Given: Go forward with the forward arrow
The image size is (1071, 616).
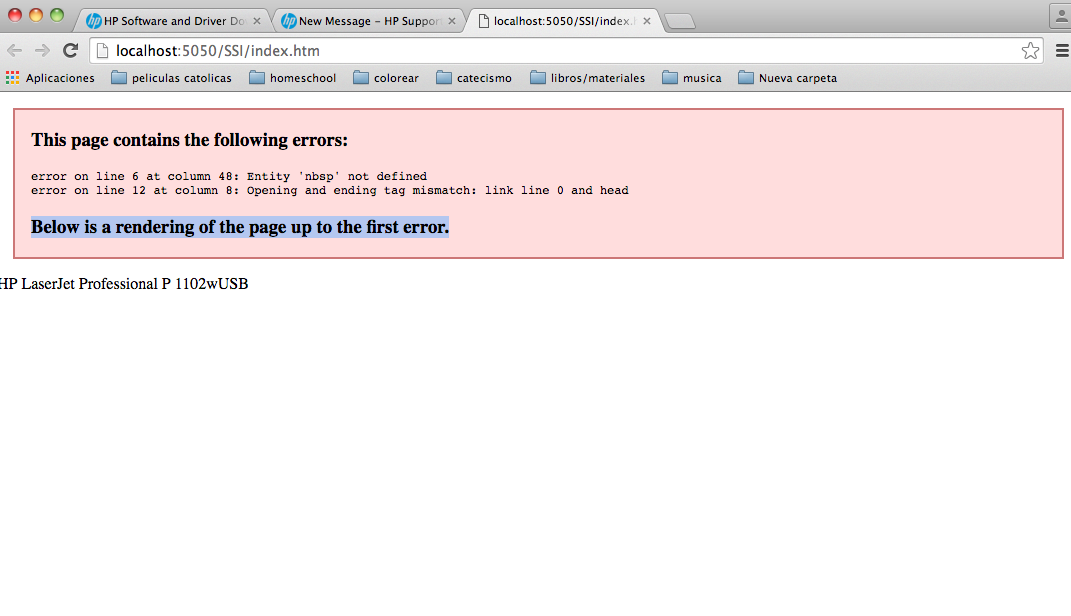Looking at the screenshot, I should 42,51.
